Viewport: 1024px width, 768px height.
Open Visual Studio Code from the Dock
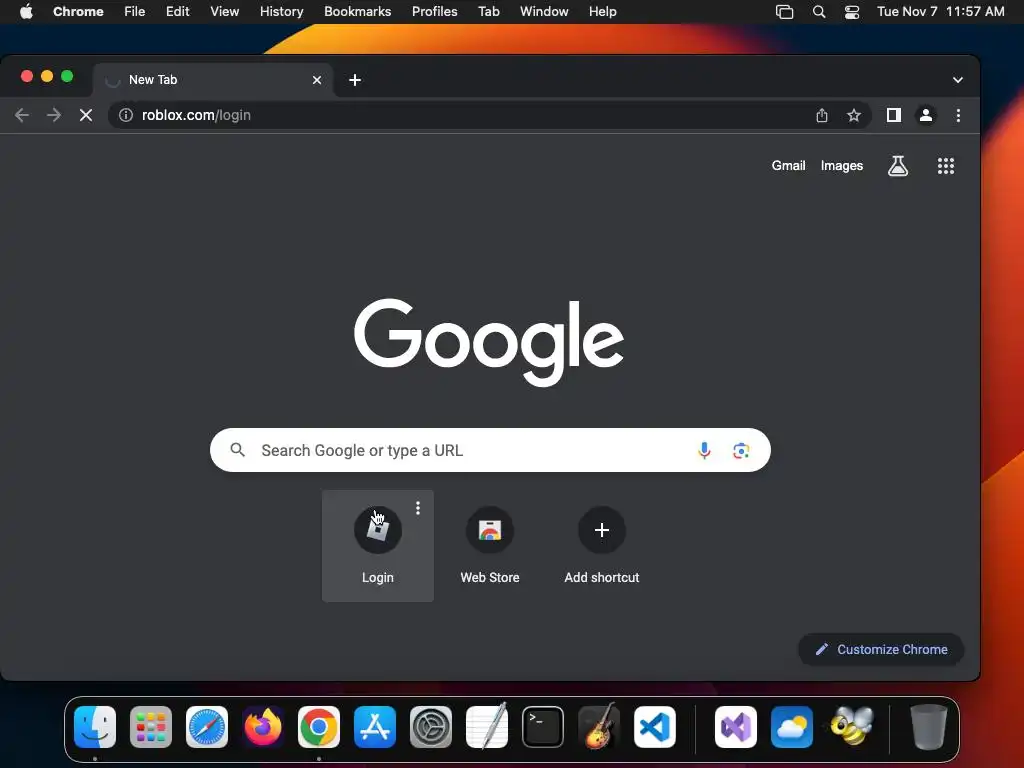[x=655, y=727]
